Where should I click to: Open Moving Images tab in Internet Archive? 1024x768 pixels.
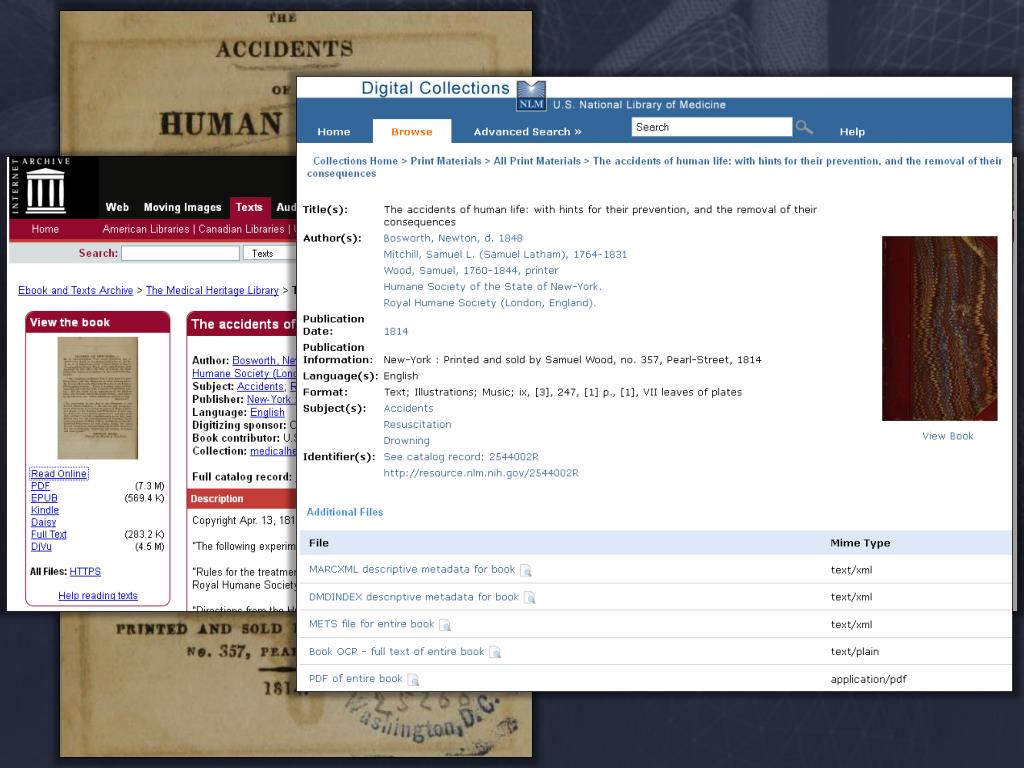click(x=182, y=207)
